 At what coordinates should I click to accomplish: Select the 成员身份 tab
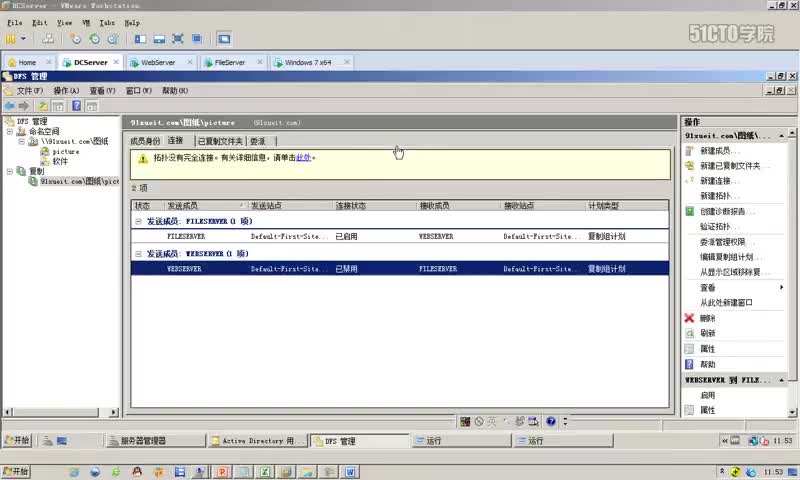pos(145,141)
